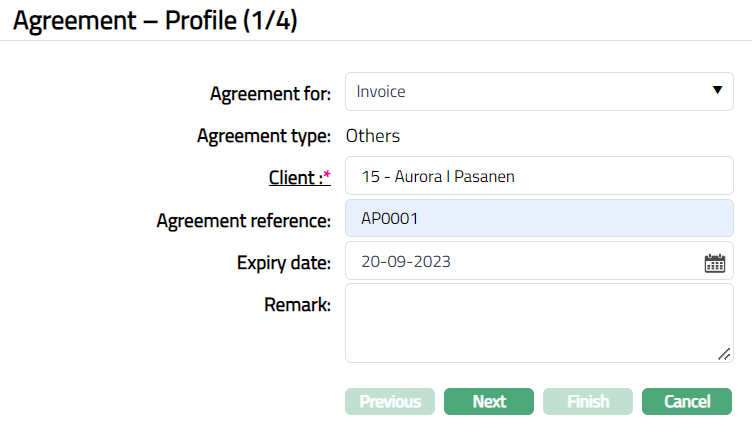Click the 'Expiry date:' label
This screenshot has height=433, width=752.
point(284,263)
